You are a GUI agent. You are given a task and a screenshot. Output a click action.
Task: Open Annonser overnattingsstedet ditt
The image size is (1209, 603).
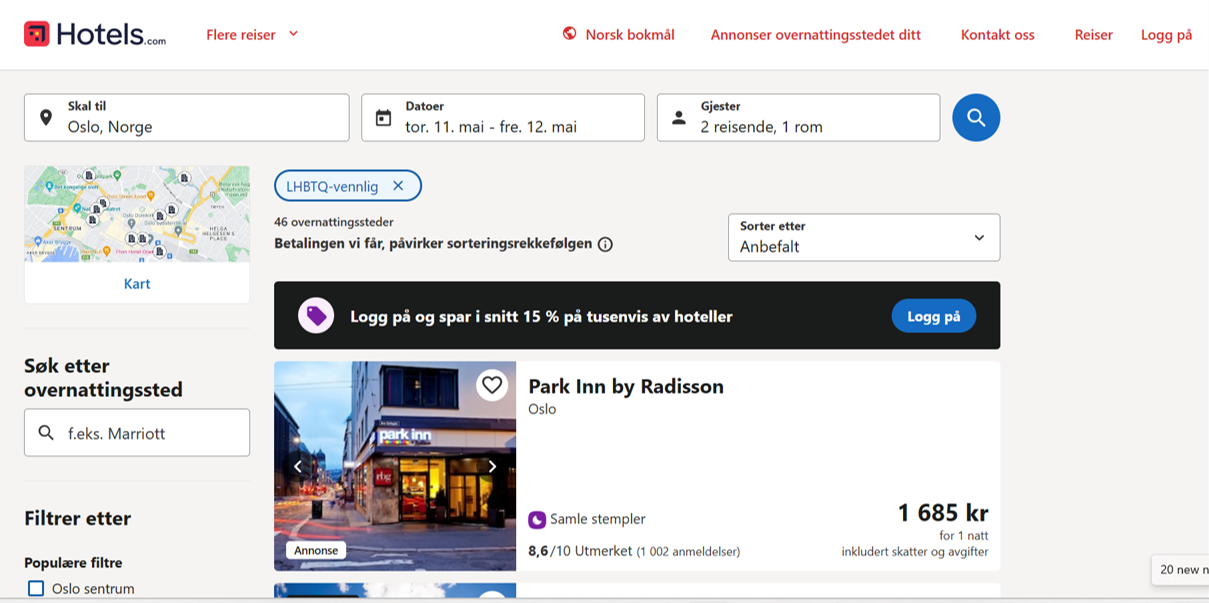(x=816, y=34)
